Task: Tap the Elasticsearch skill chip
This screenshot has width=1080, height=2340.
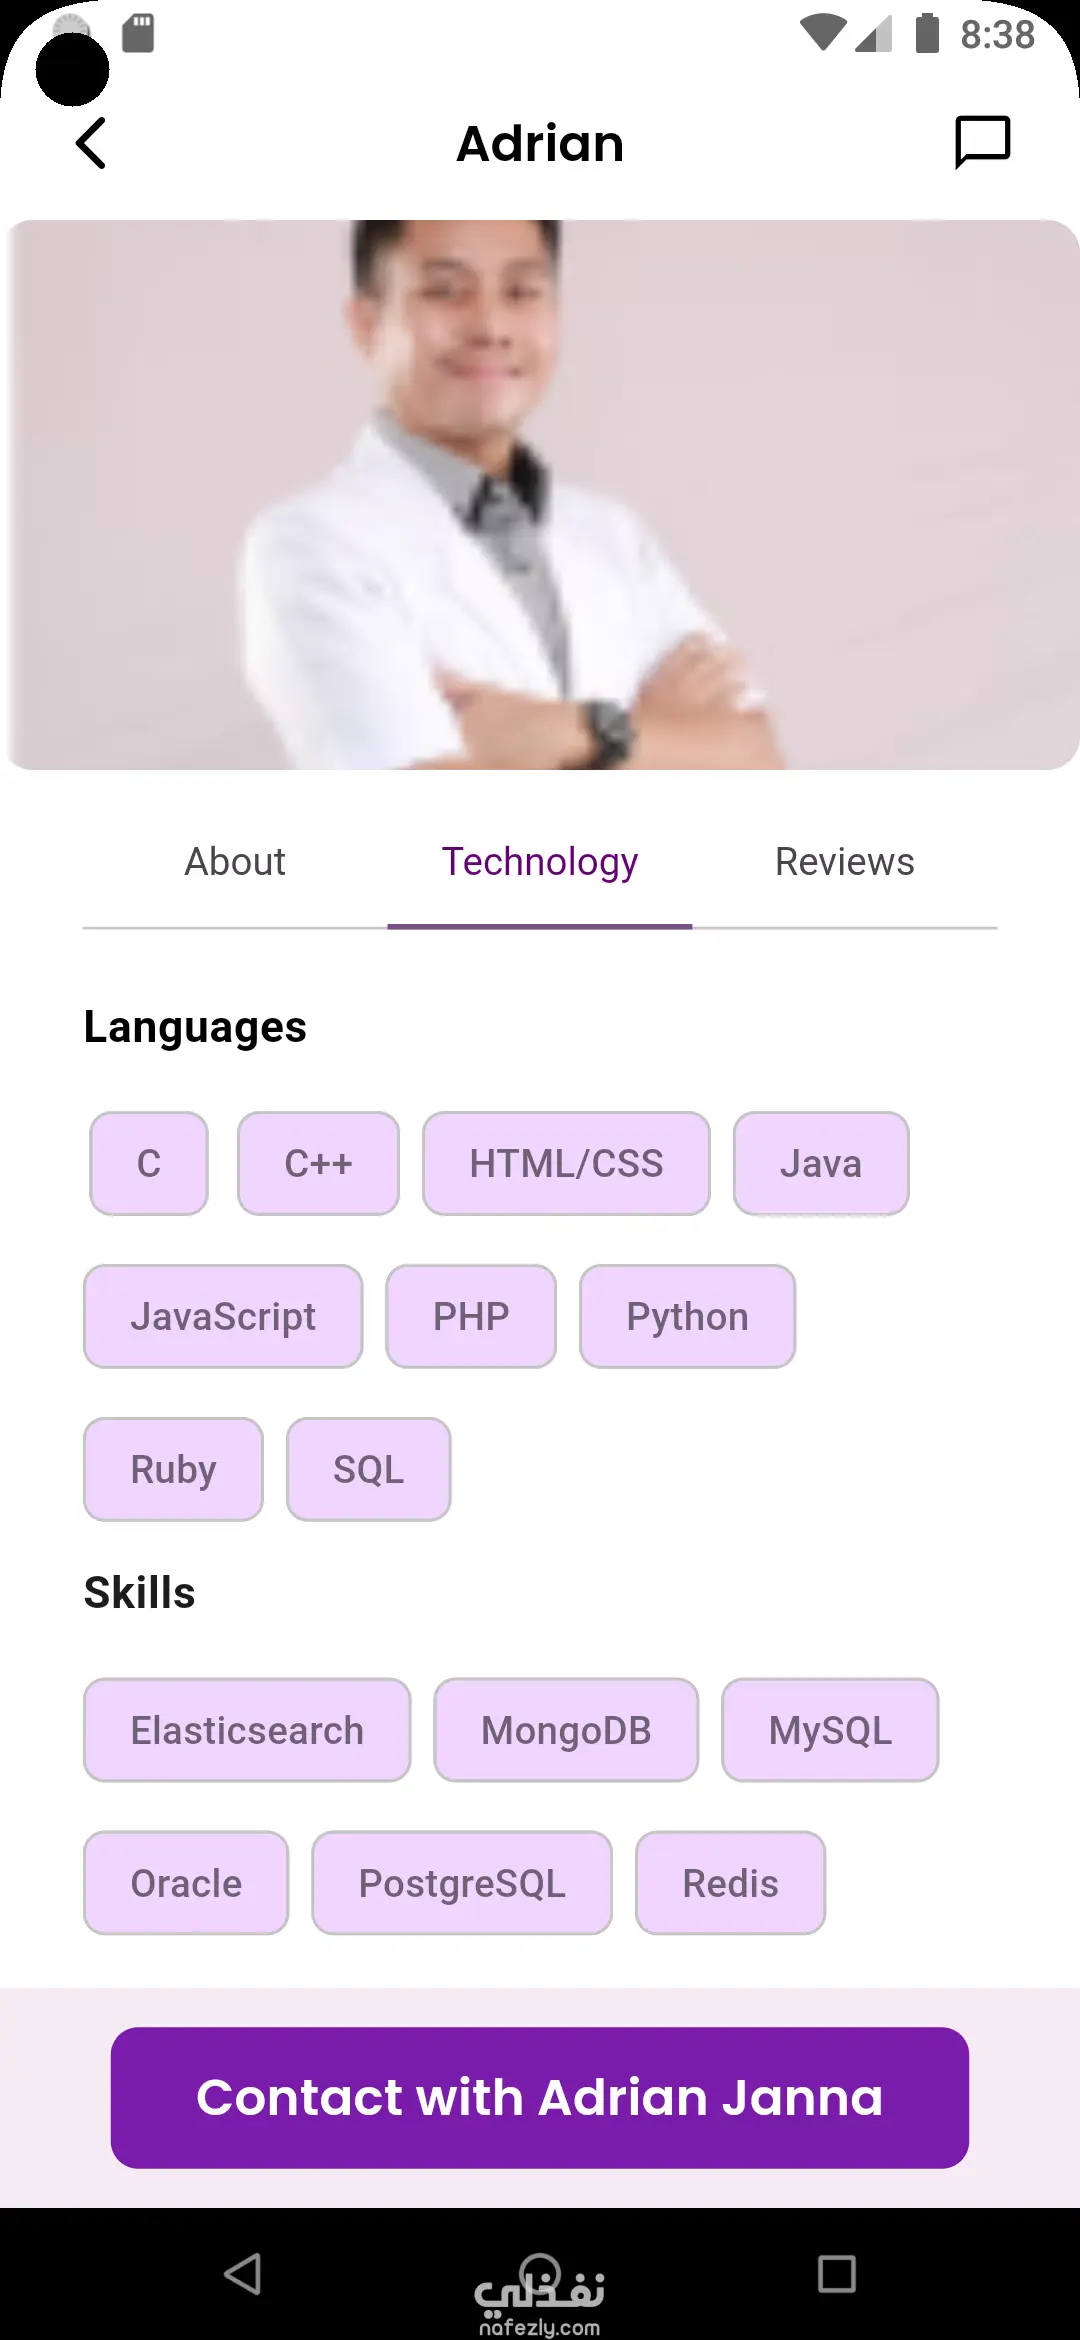Action: point(247,1731)
